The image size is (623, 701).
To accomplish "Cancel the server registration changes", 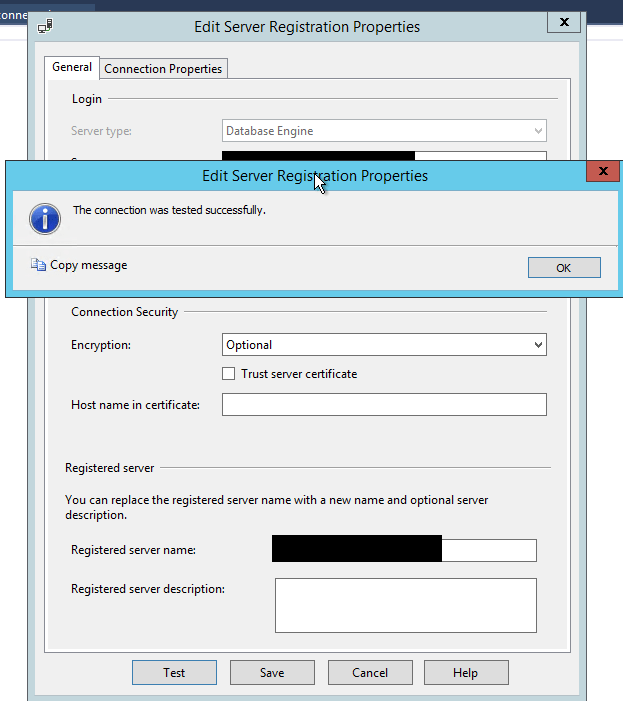I will pos(370,673).
